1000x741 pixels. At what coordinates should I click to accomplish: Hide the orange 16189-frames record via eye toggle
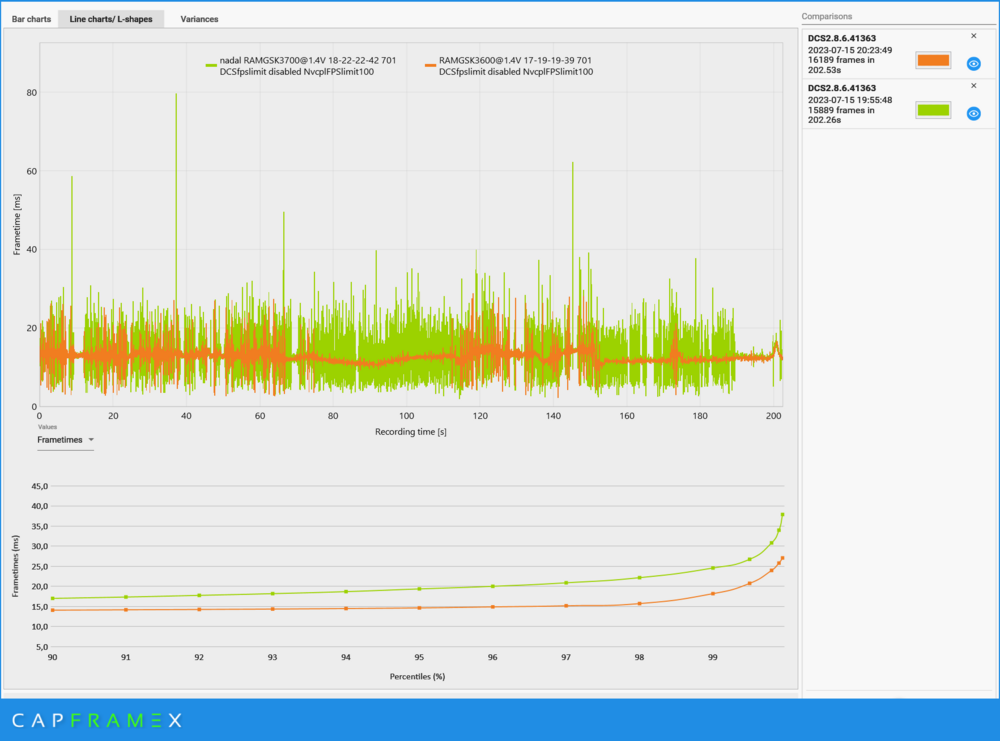(x=973, y=62)
